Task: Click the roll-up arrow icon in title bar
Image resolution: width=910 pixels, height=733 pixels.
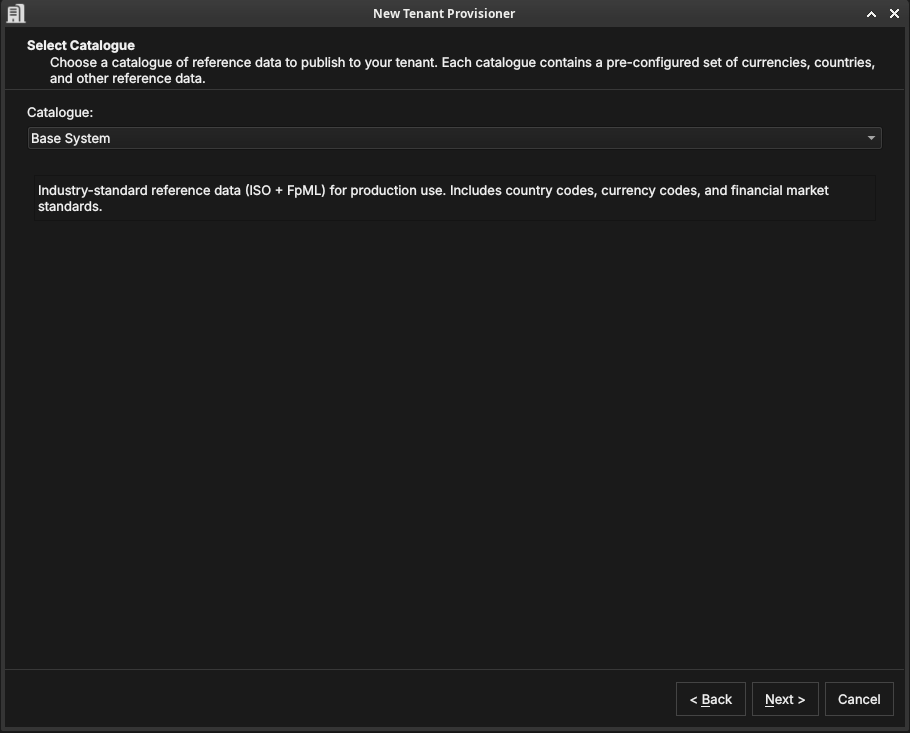Action: 871,14
